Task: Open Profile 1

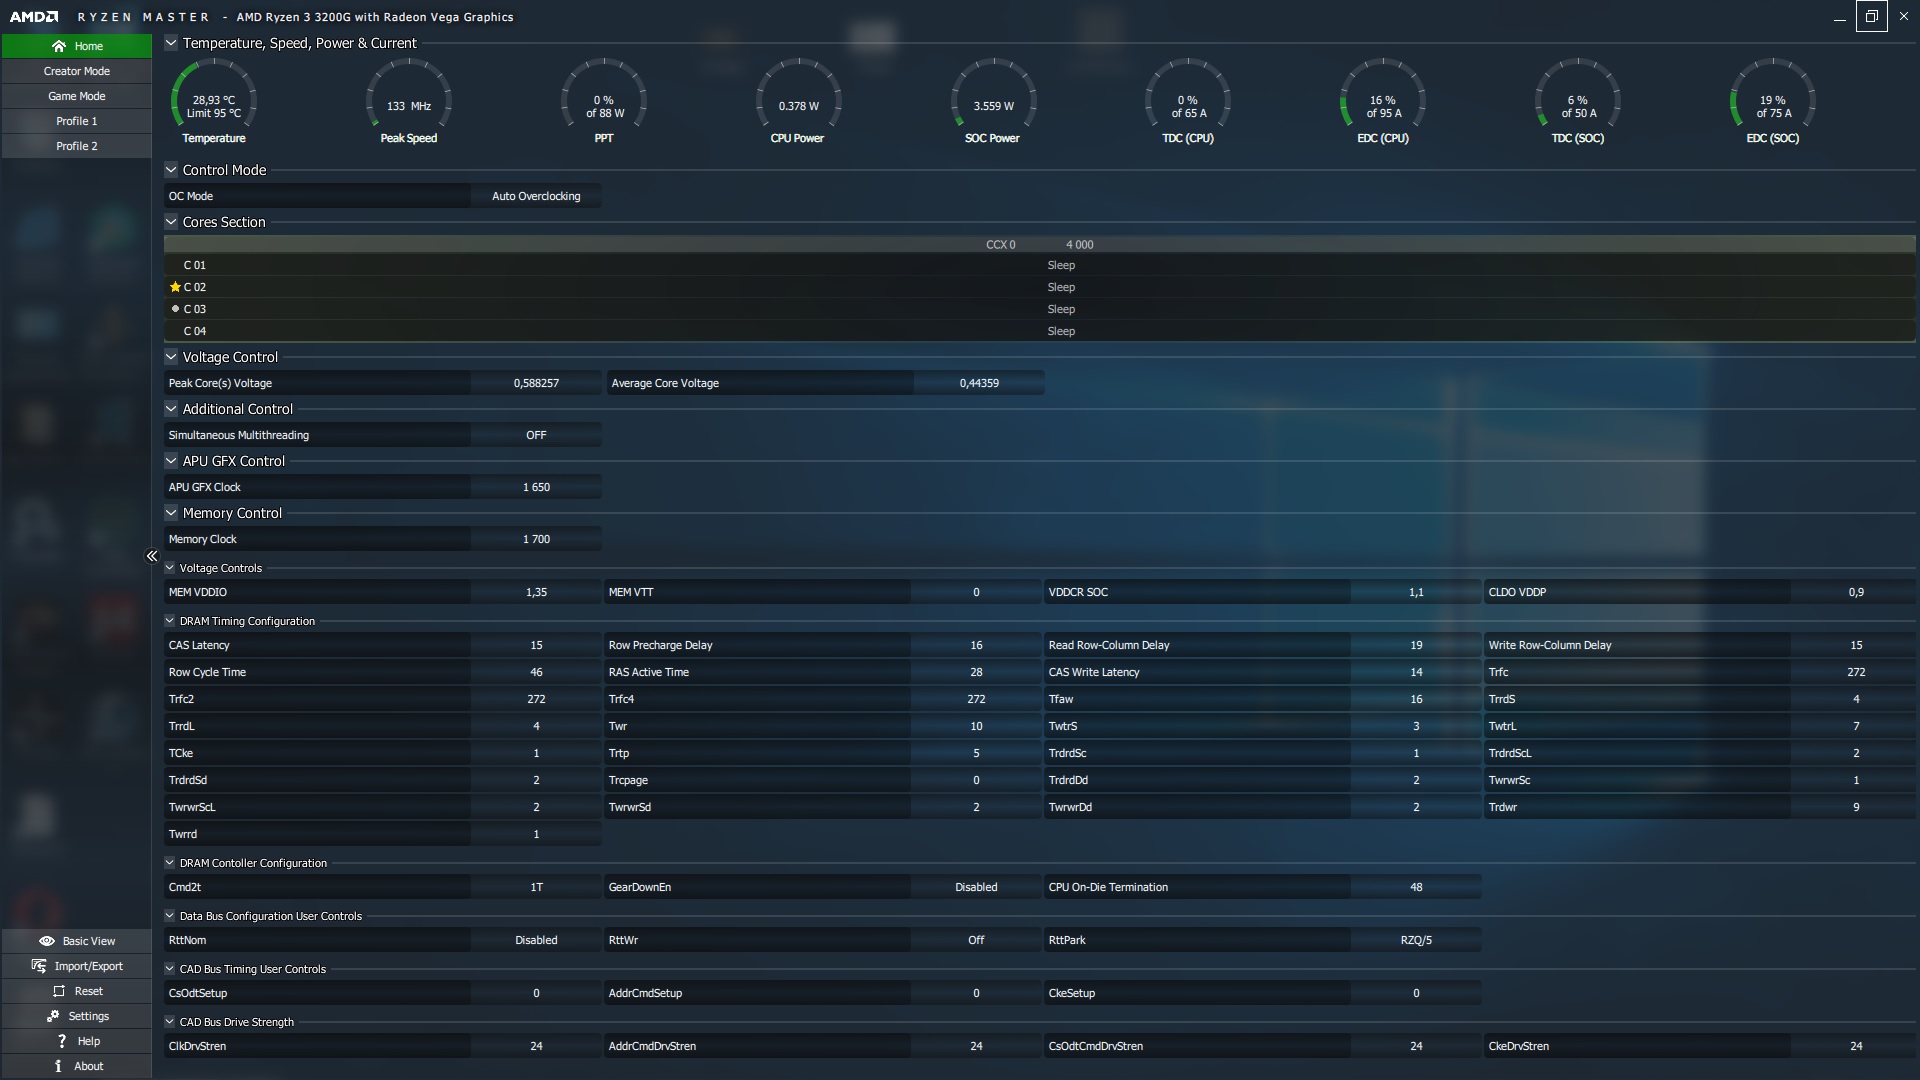Action: [x=77, y=121]
